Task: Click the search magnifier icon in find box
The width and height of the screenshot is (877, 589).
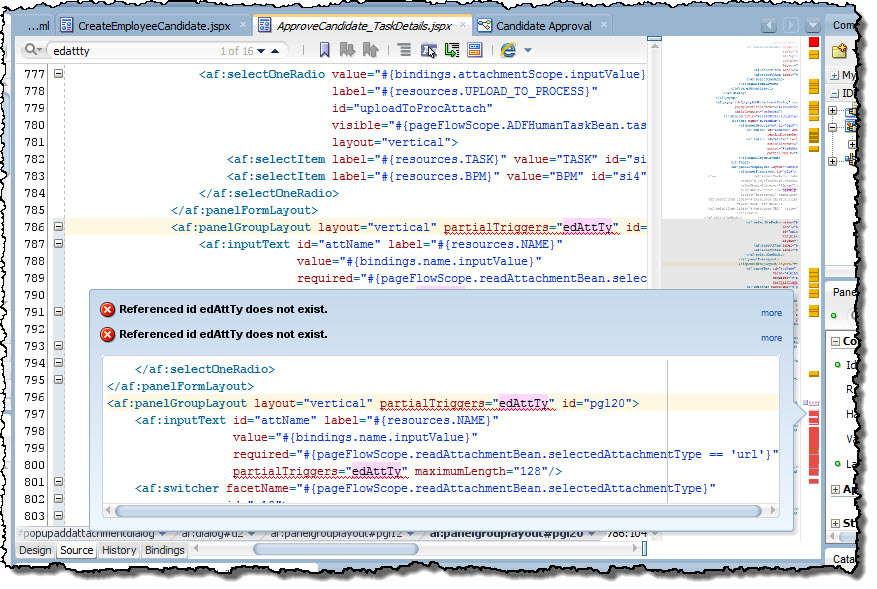Action: click(33, 50)
